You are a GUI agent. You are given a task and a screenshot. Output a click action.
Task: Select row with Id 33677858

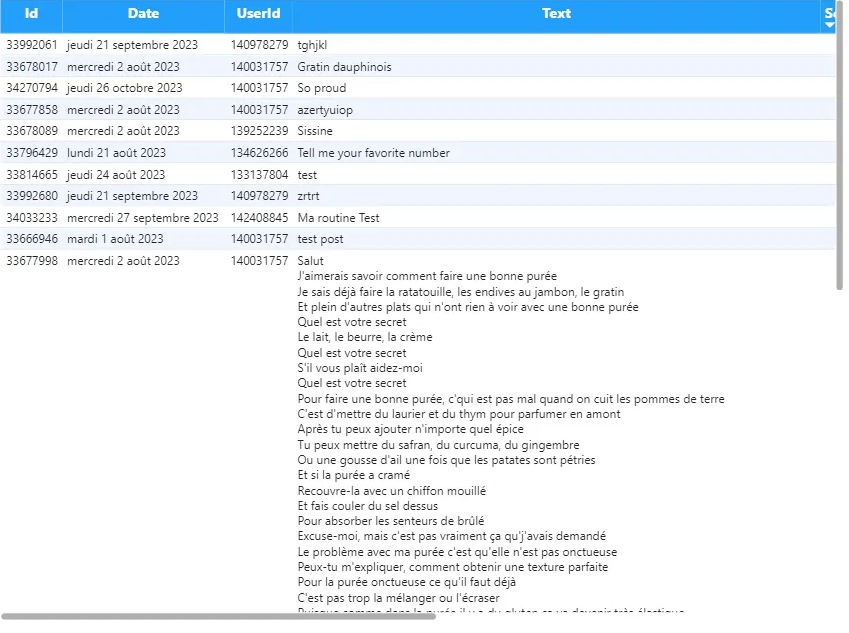point(32,110)
